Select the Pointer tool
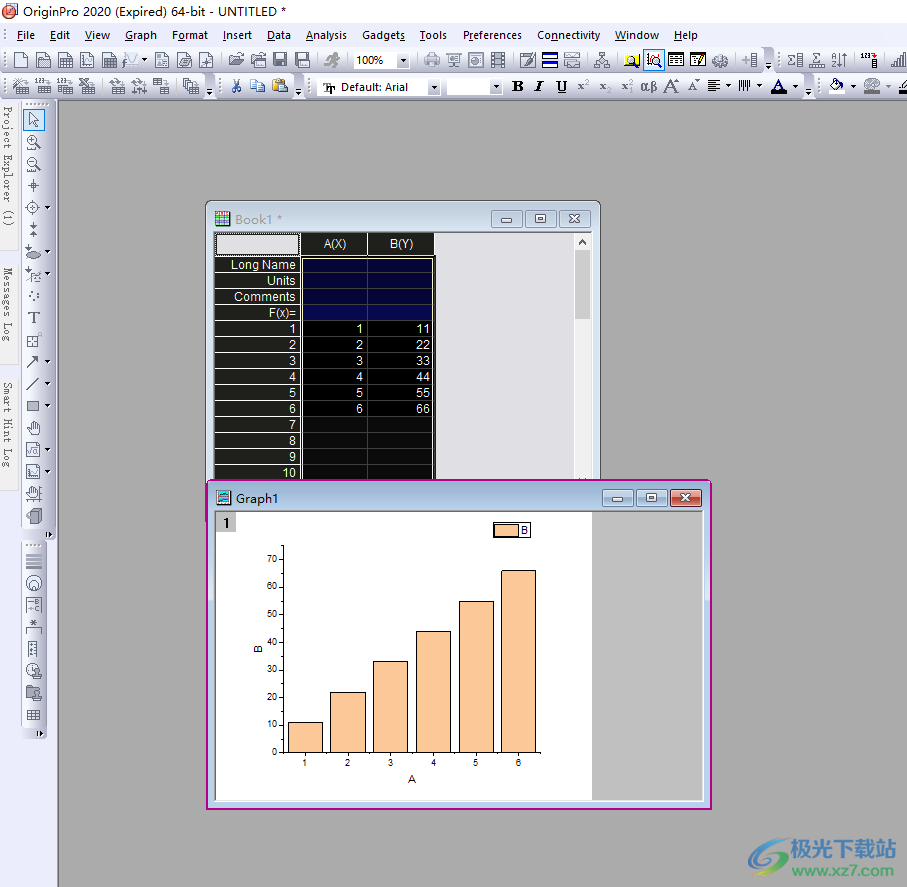Screen dimensions: 907x887 [x=34, y=120]
